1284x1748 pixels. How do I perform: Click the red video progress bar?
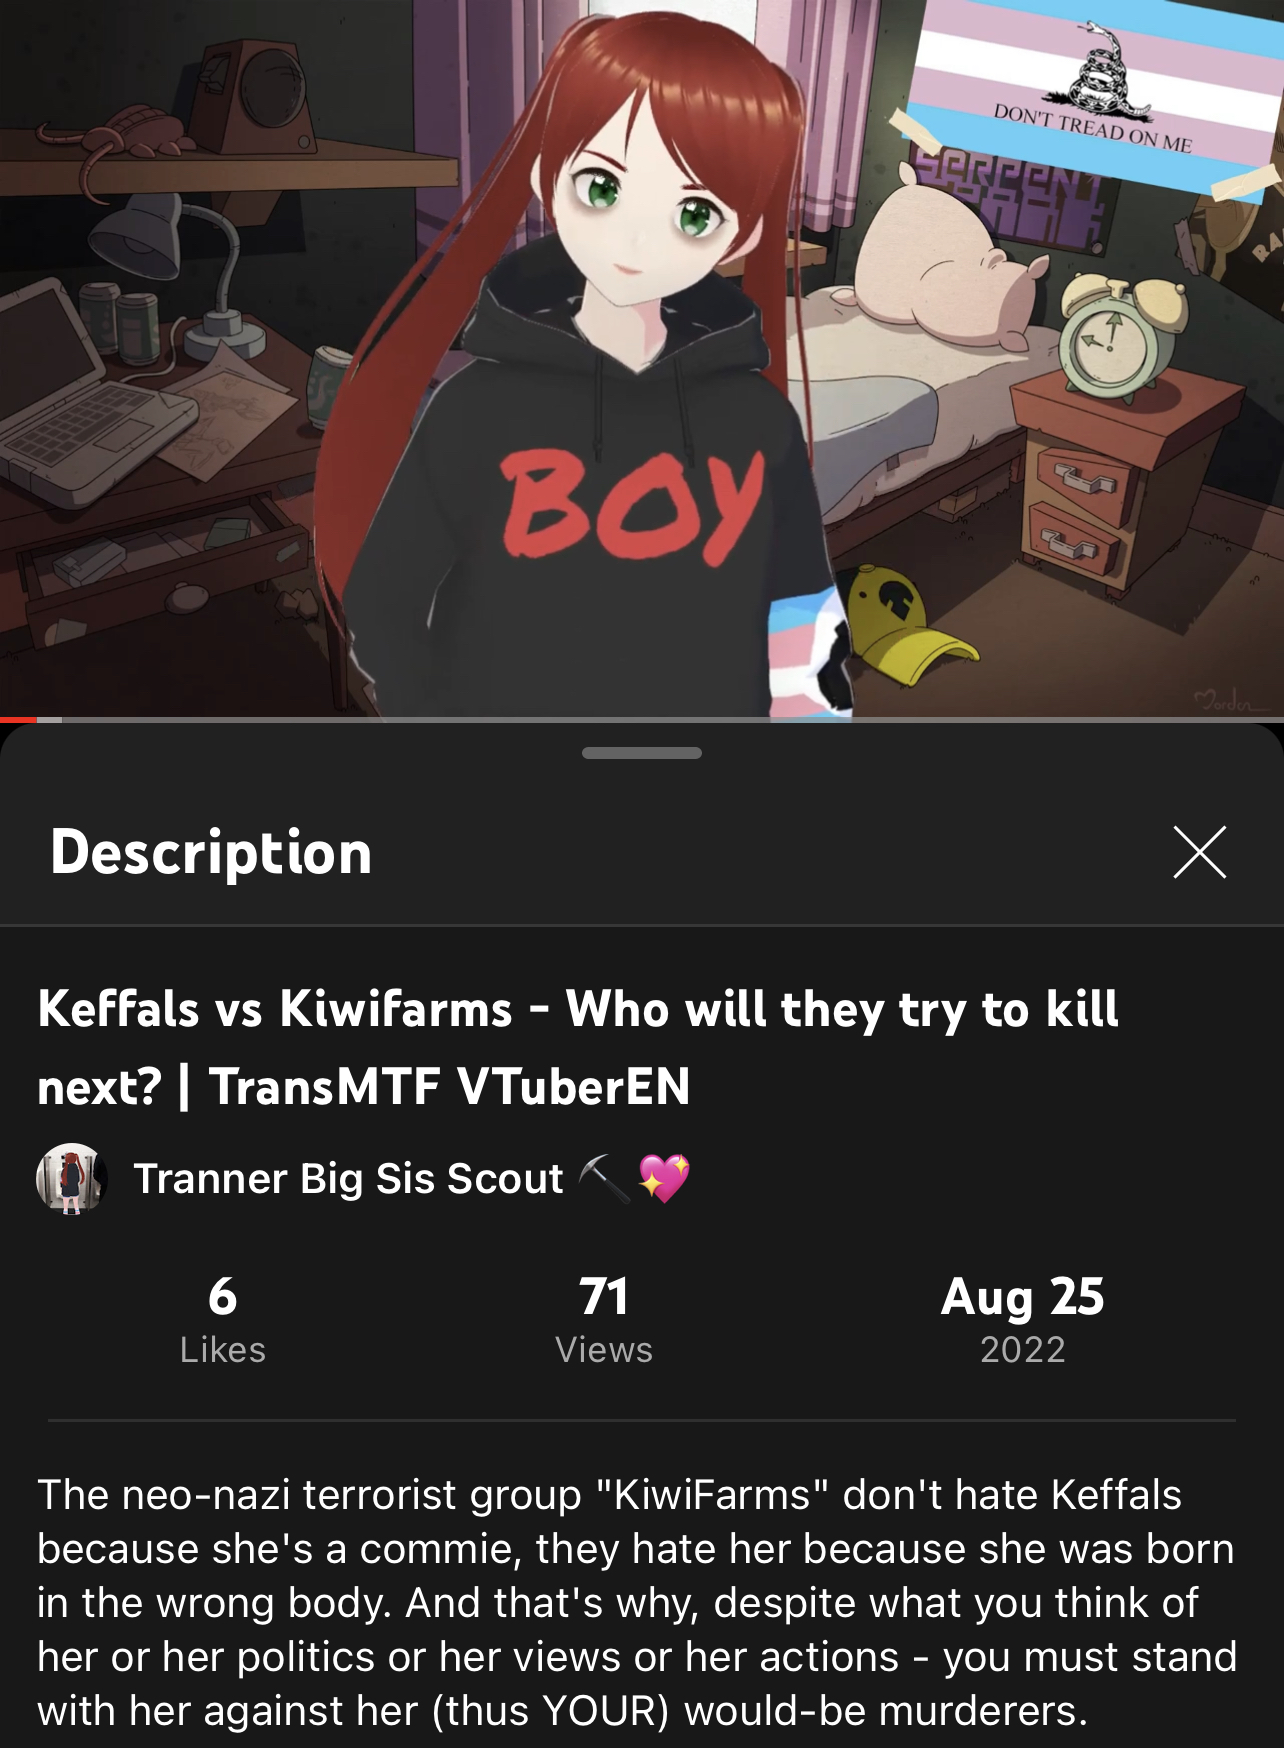pyautogui.click(x=18, y=719)
